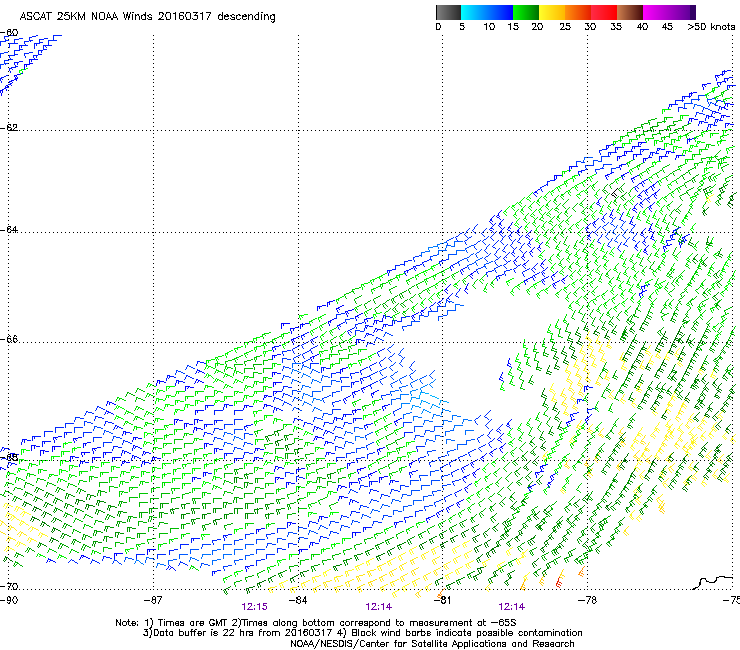Pick the green 15-20 knots legend segment
Image resolution: width=740 pixels, height=650 pixels.
click(x=526, y=12)
